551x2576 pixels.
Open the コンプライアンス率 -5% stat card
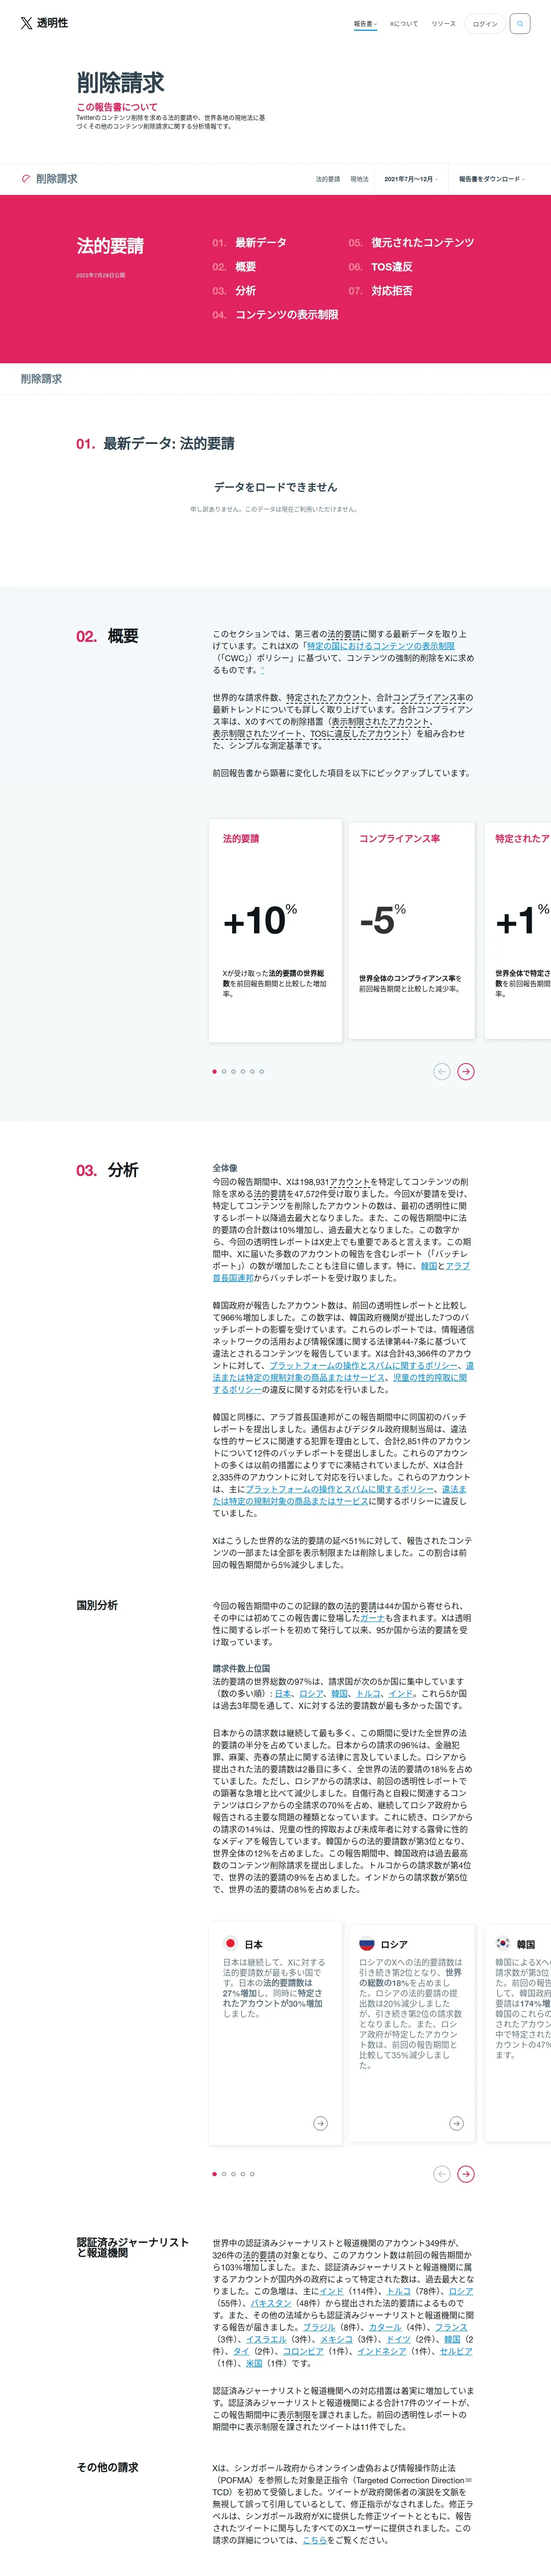[411, 930]
